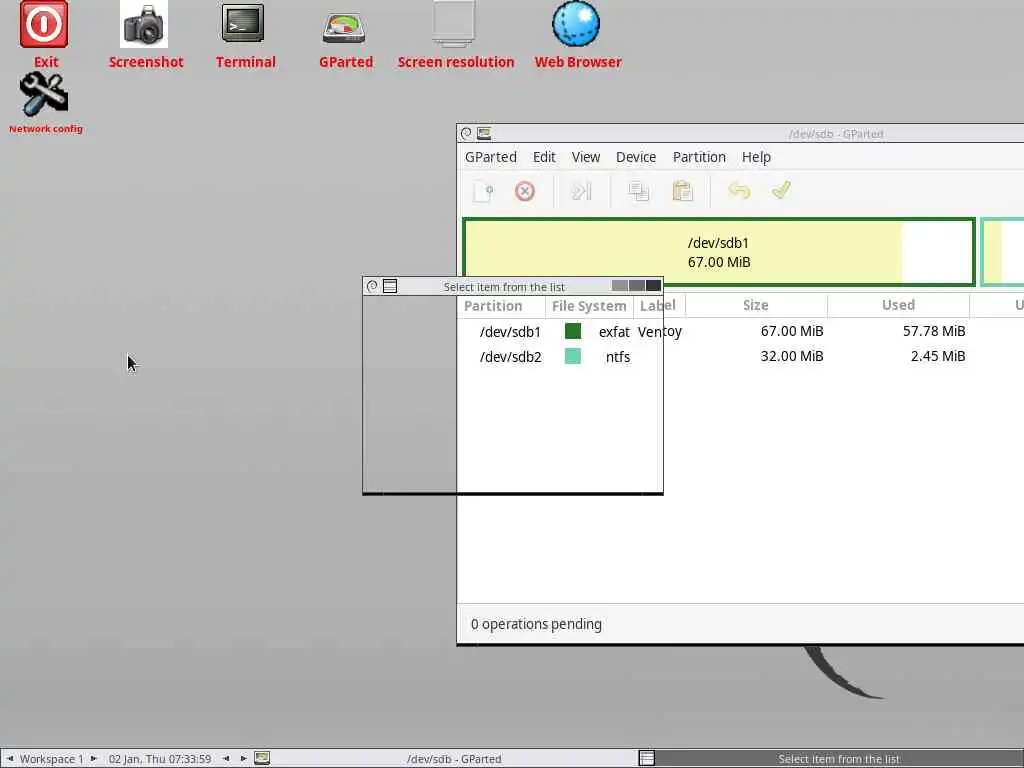This screenshot has width=1024, height=768.
Task: Switch to next workspace with right arrow
Action: click(x=93, y=758)
